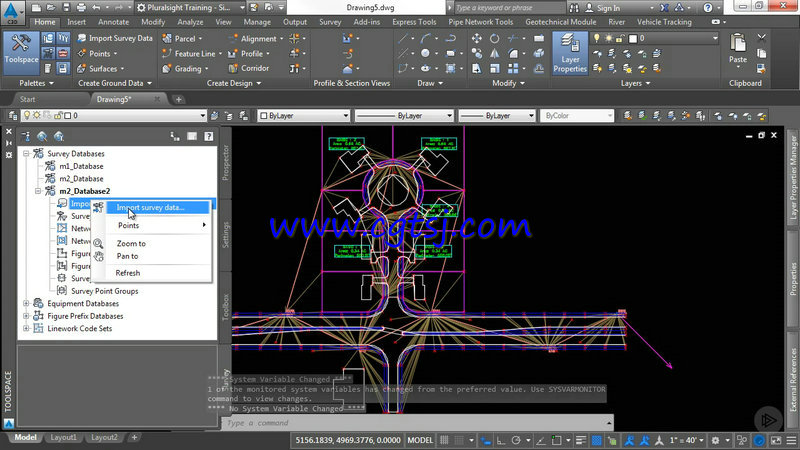Open the Toolspace help icon
The image size is (800, 450).
208,136
